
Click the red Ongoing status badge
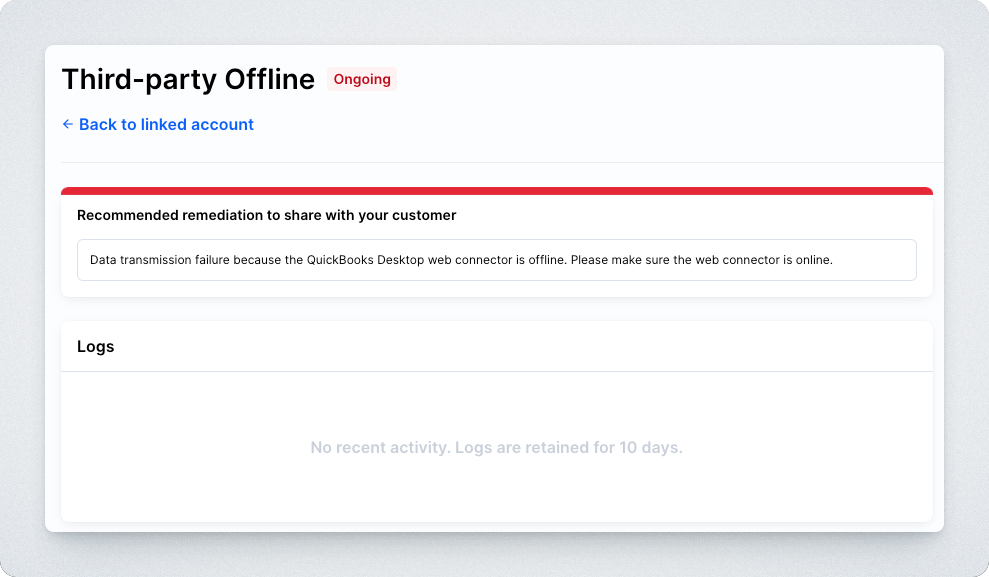[362, 79]
